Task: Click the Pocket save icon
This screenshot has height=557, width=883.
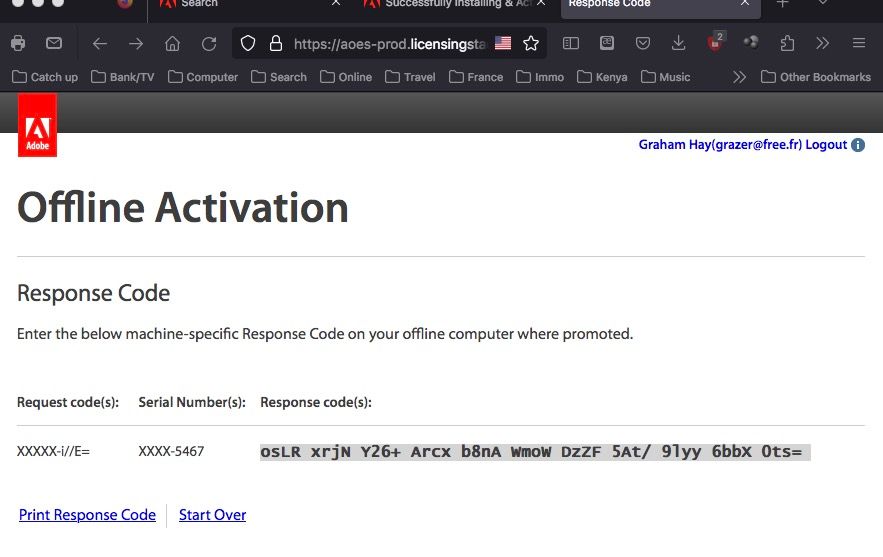Action: pos(643,43)
